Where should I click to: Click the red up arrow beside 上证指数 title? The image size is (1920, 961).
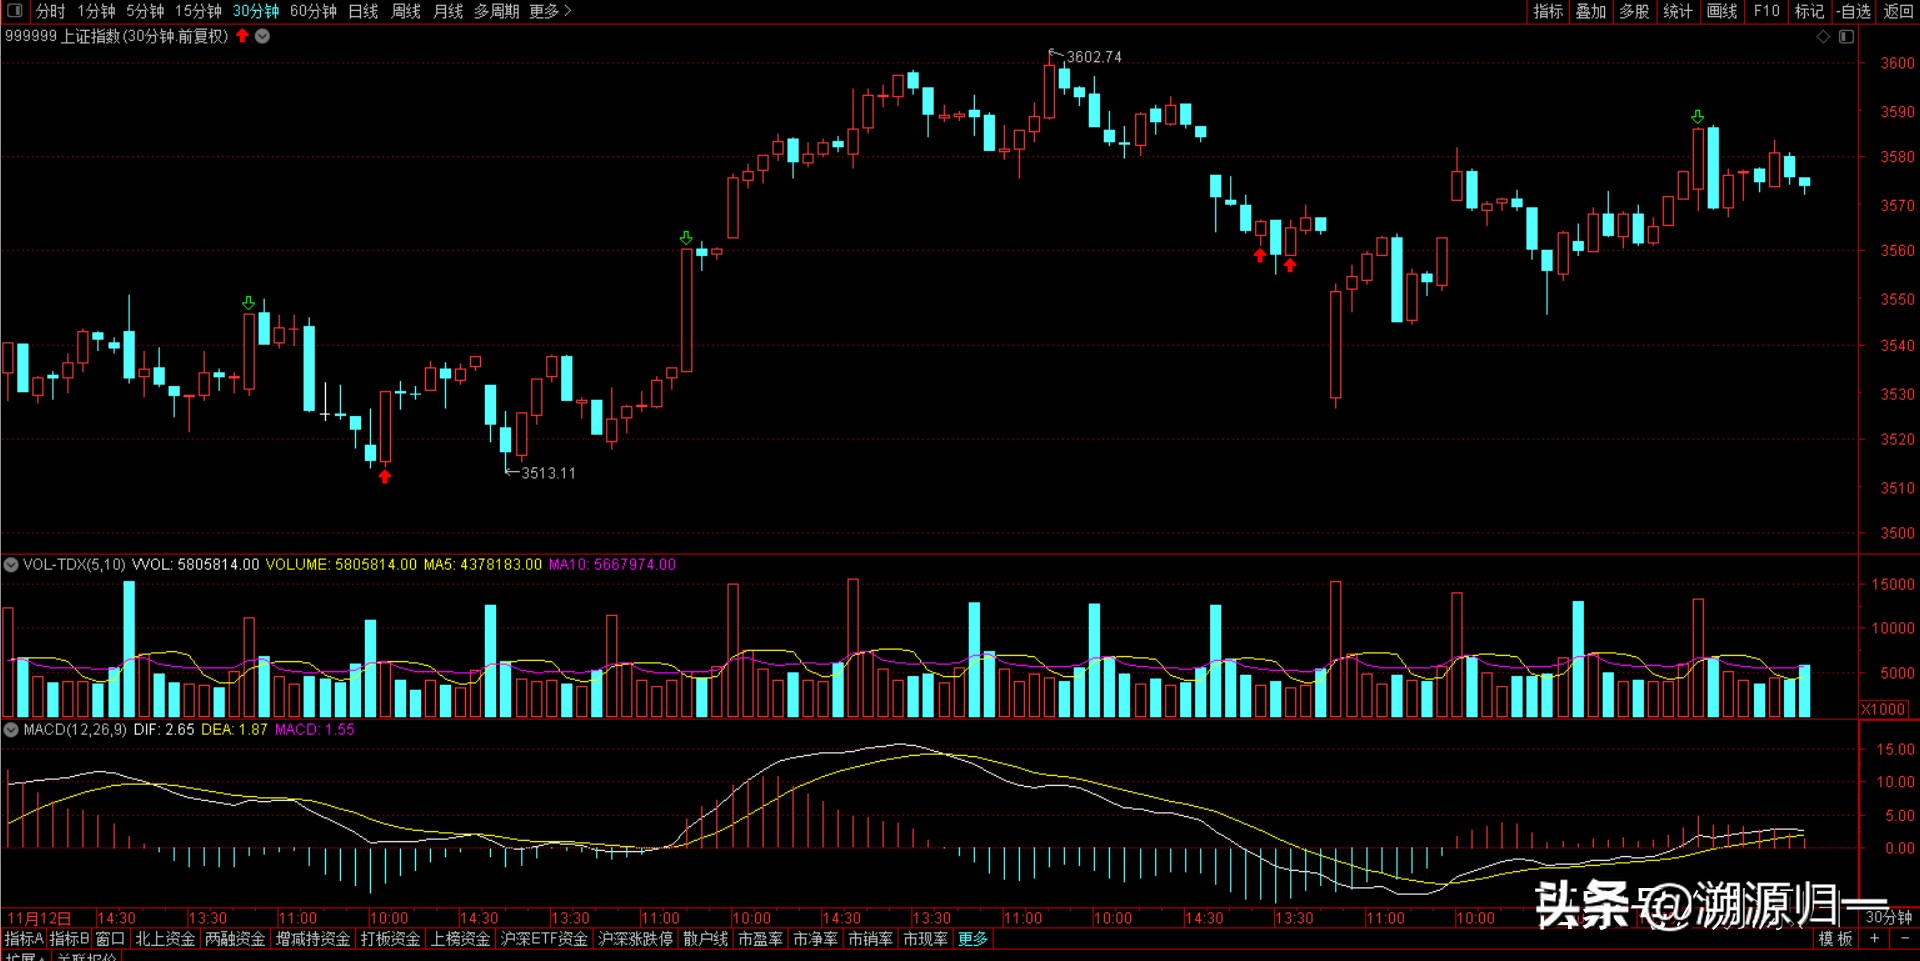tap(242, 36)
